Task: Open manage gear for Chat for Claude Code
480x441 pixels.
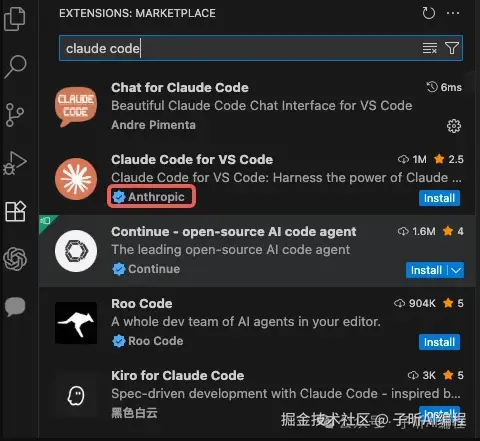Action: click(x=454, y=126)
